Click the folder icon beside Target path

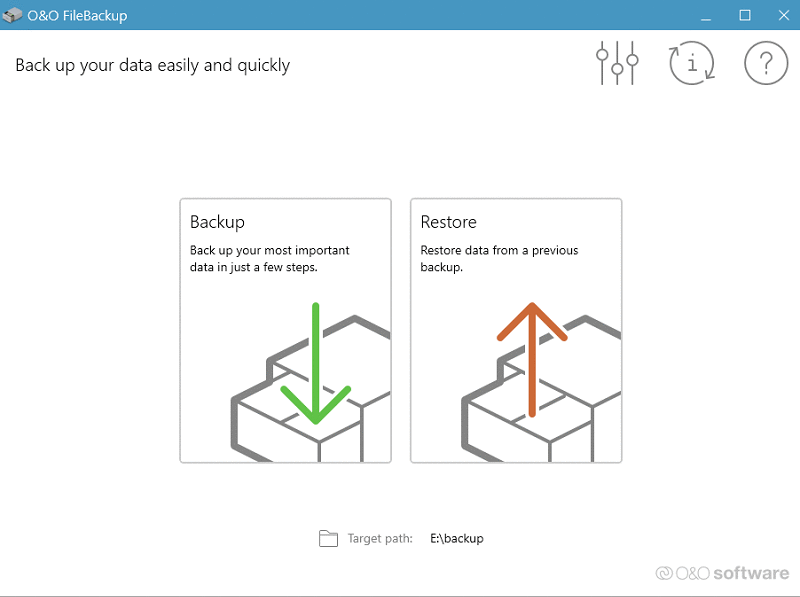coord(329,539)
